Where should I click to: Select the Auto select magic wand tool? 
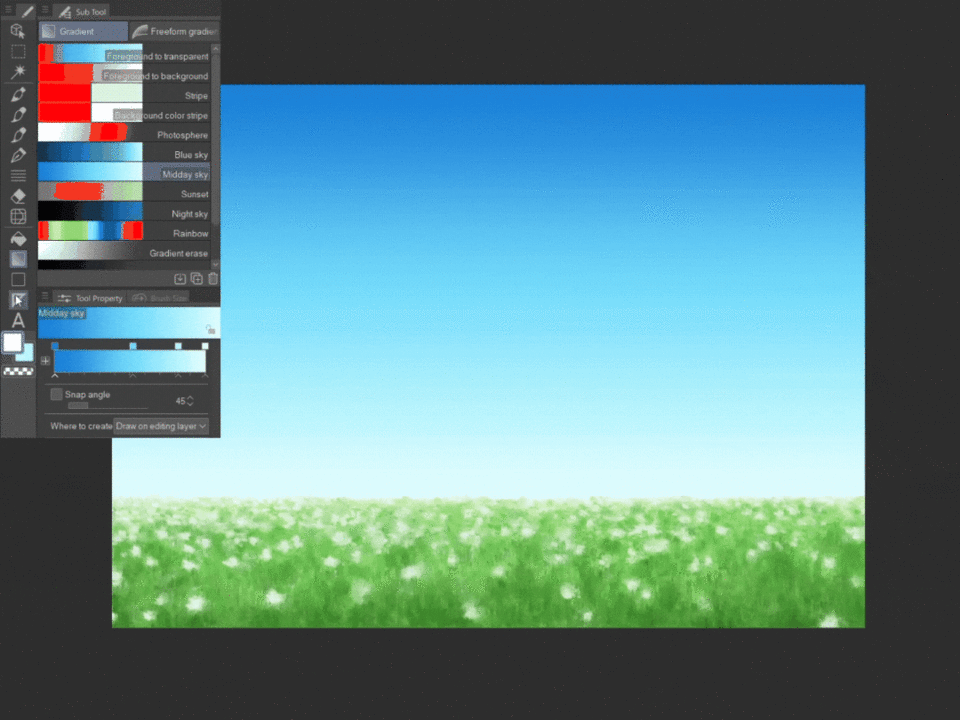(18, 72)
